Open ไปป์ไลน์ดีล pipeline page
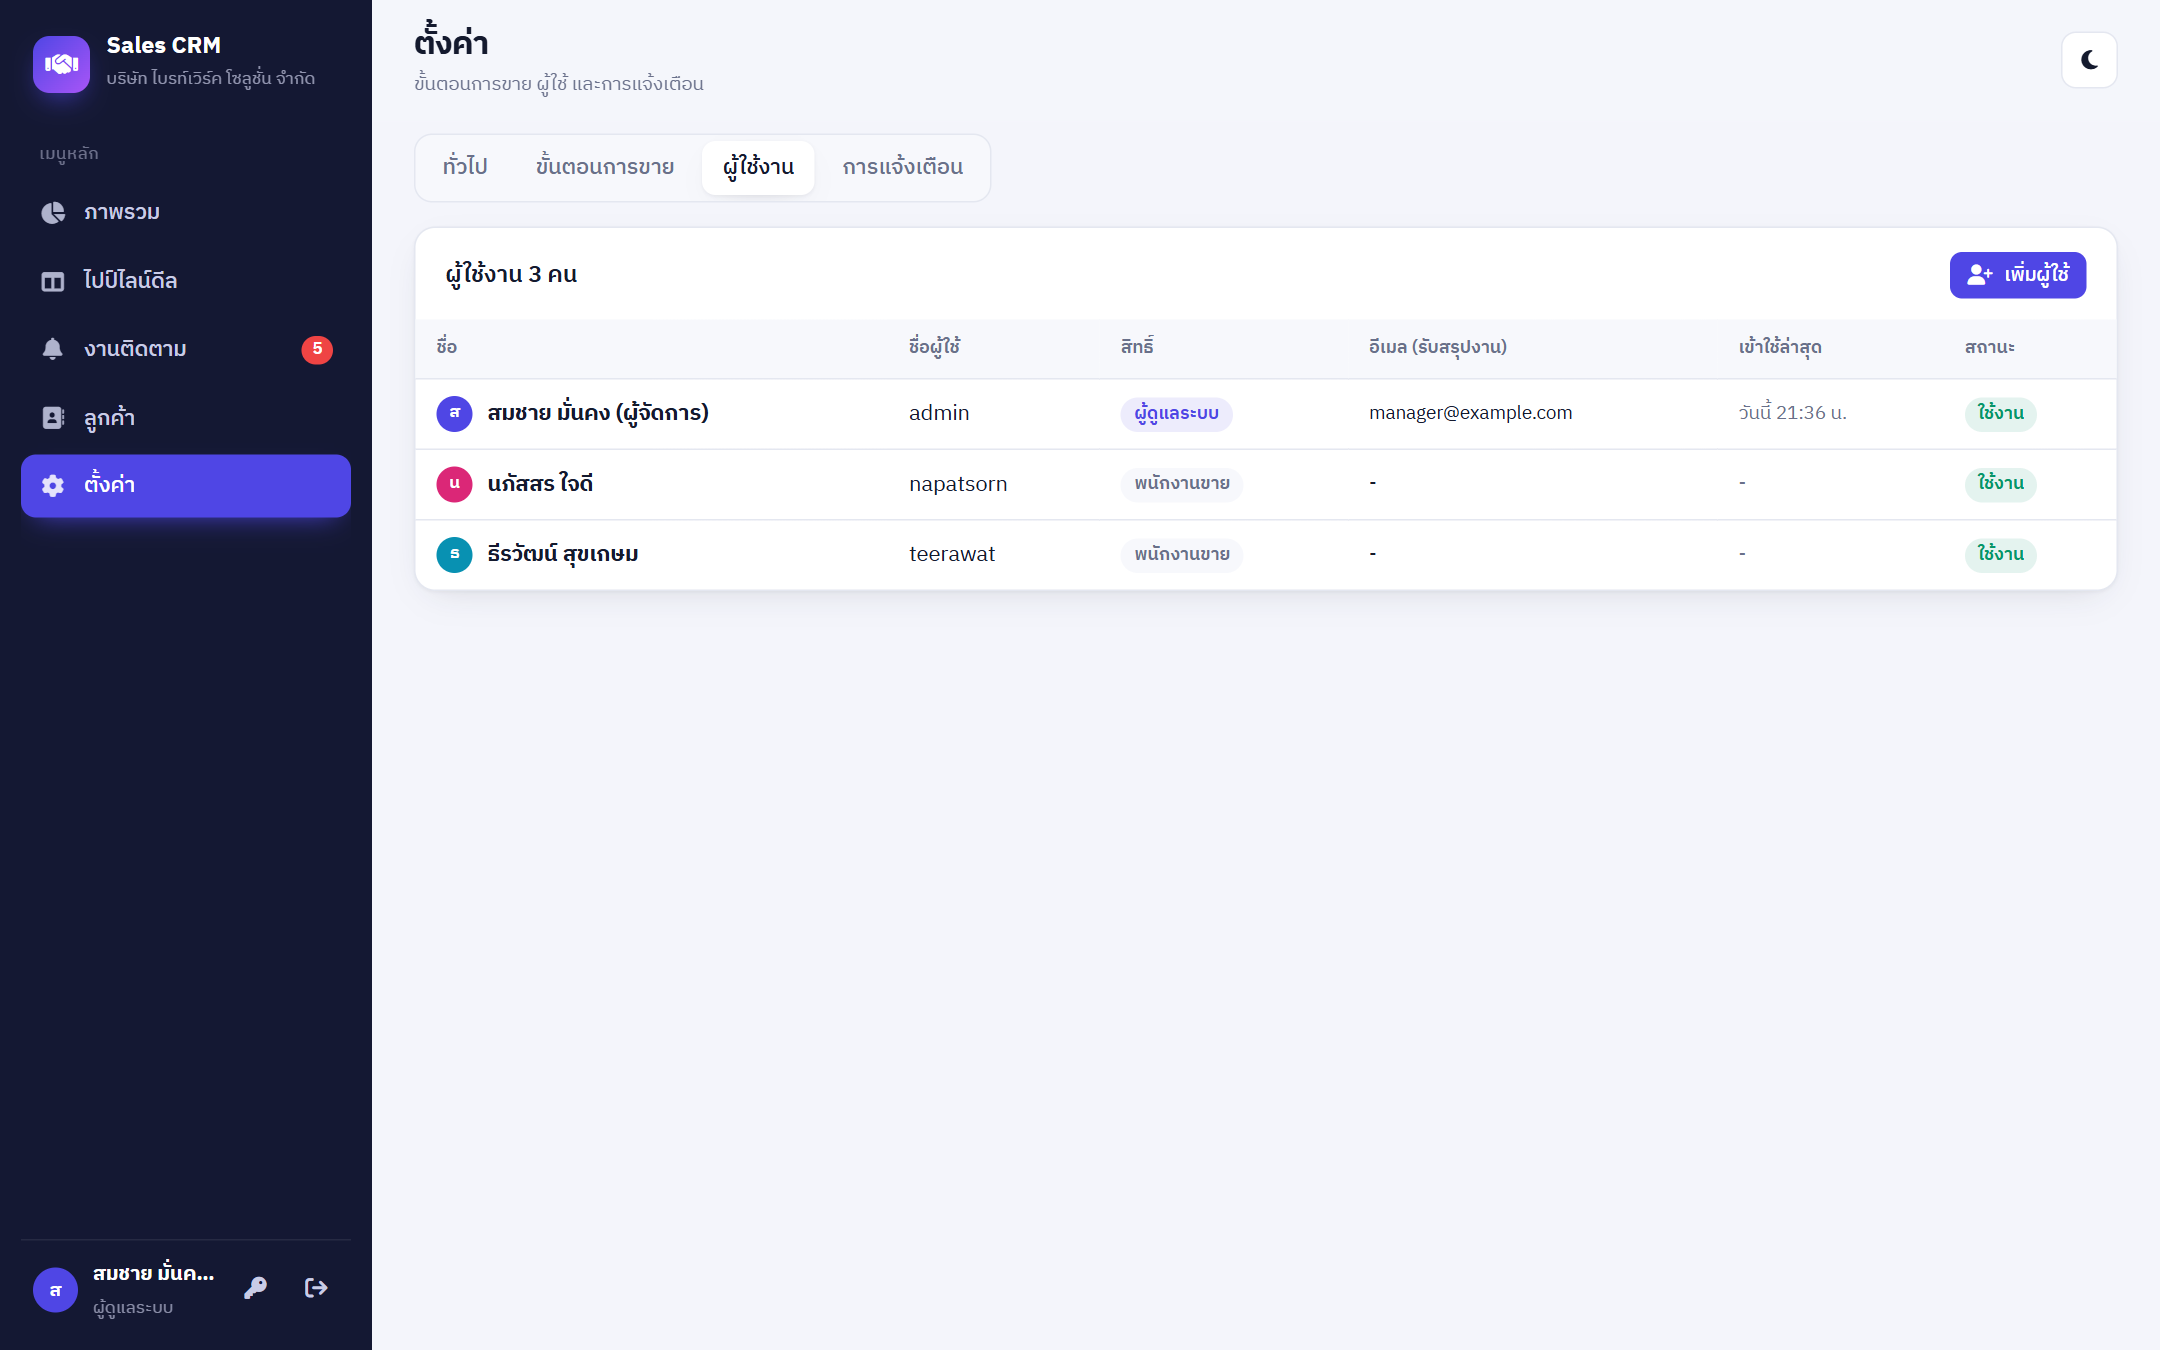 click(186, 281)
